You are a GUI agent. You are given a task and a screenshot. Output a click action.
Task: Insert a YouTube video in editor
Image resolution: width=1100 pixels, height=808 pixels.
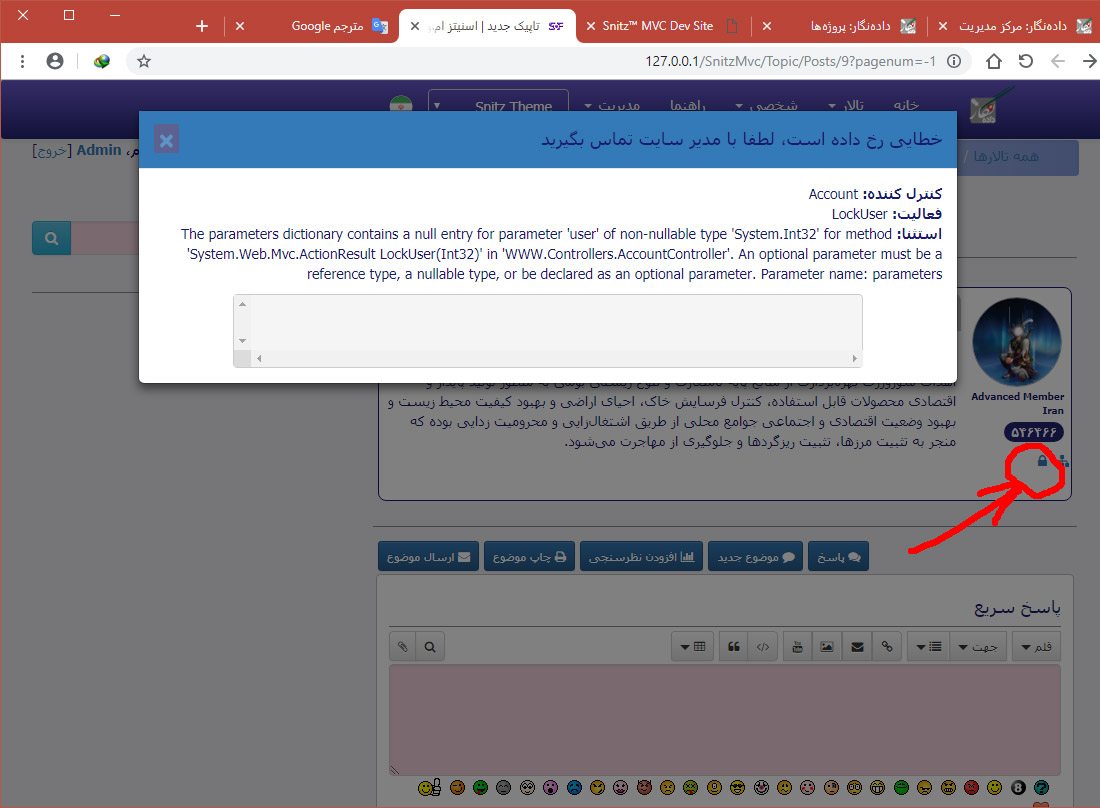click(796, 646)
